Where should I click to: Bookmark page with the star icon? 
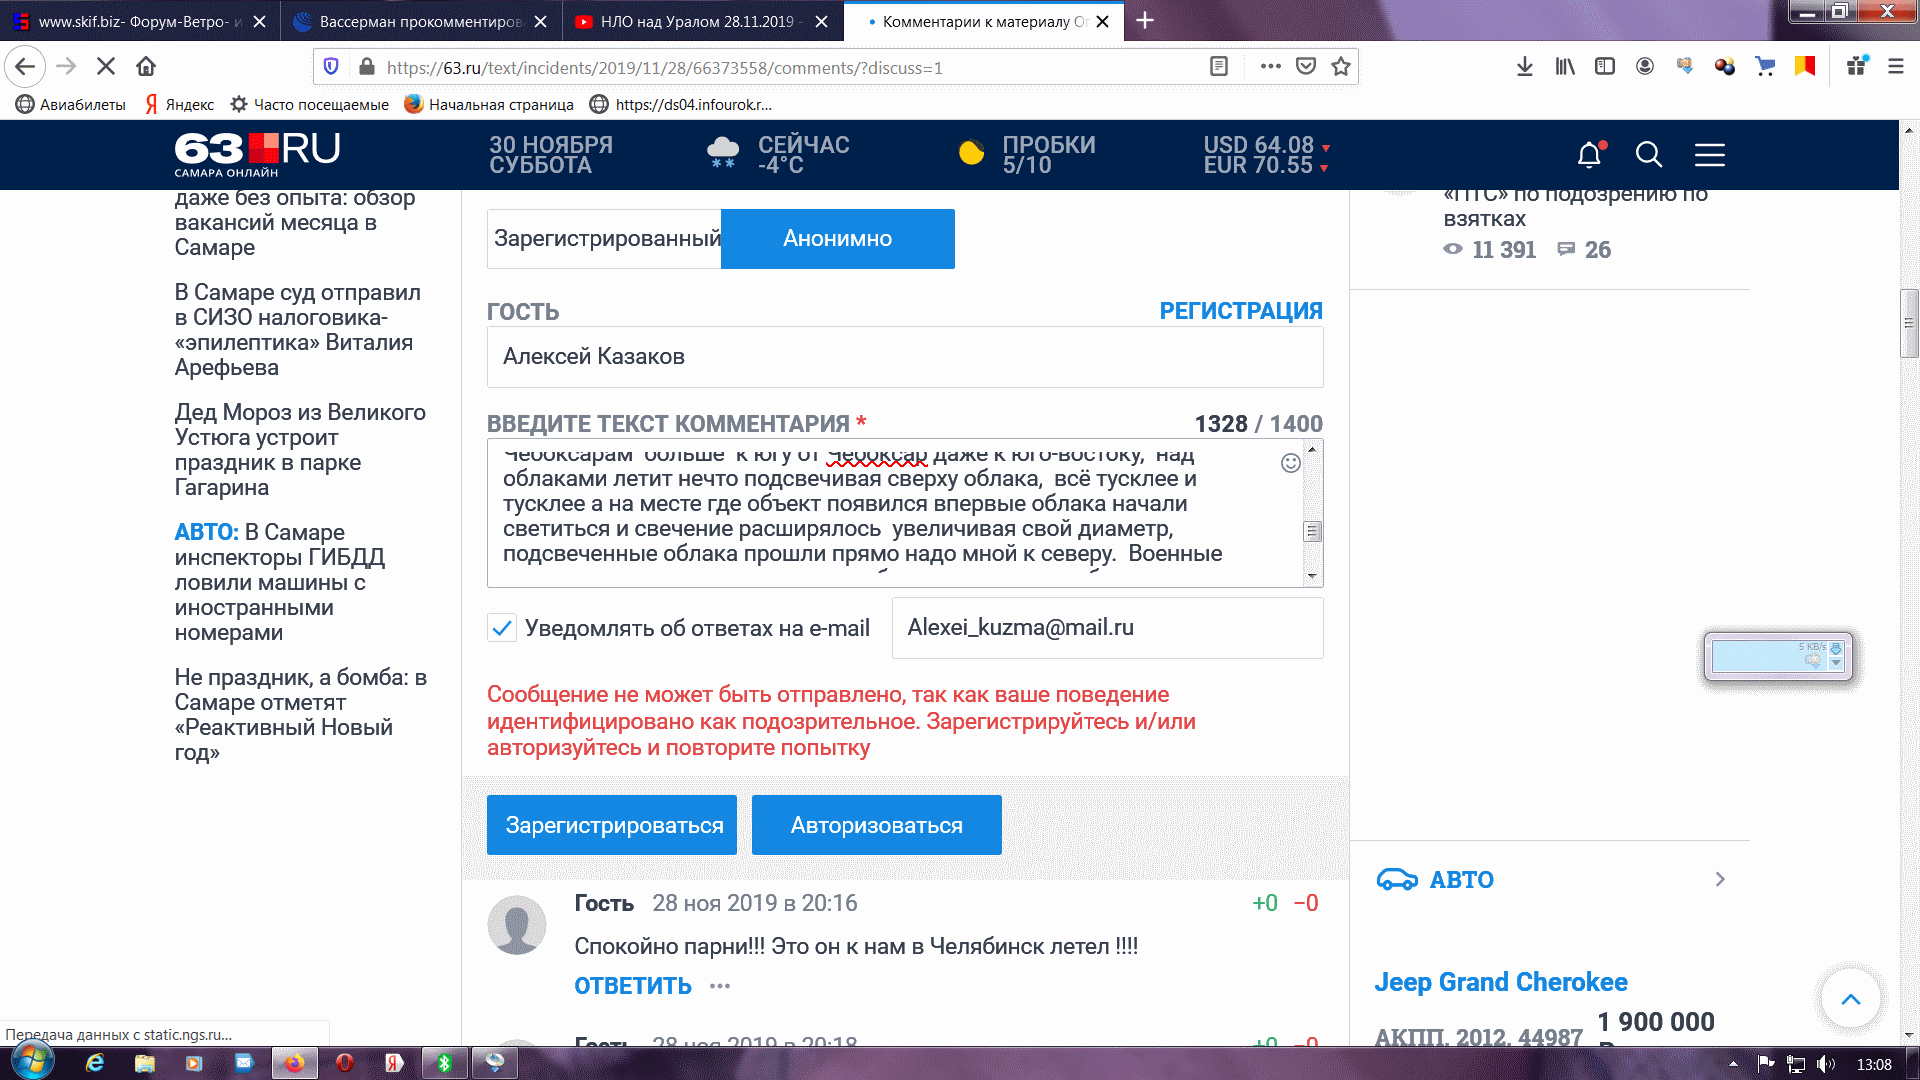1341,67
